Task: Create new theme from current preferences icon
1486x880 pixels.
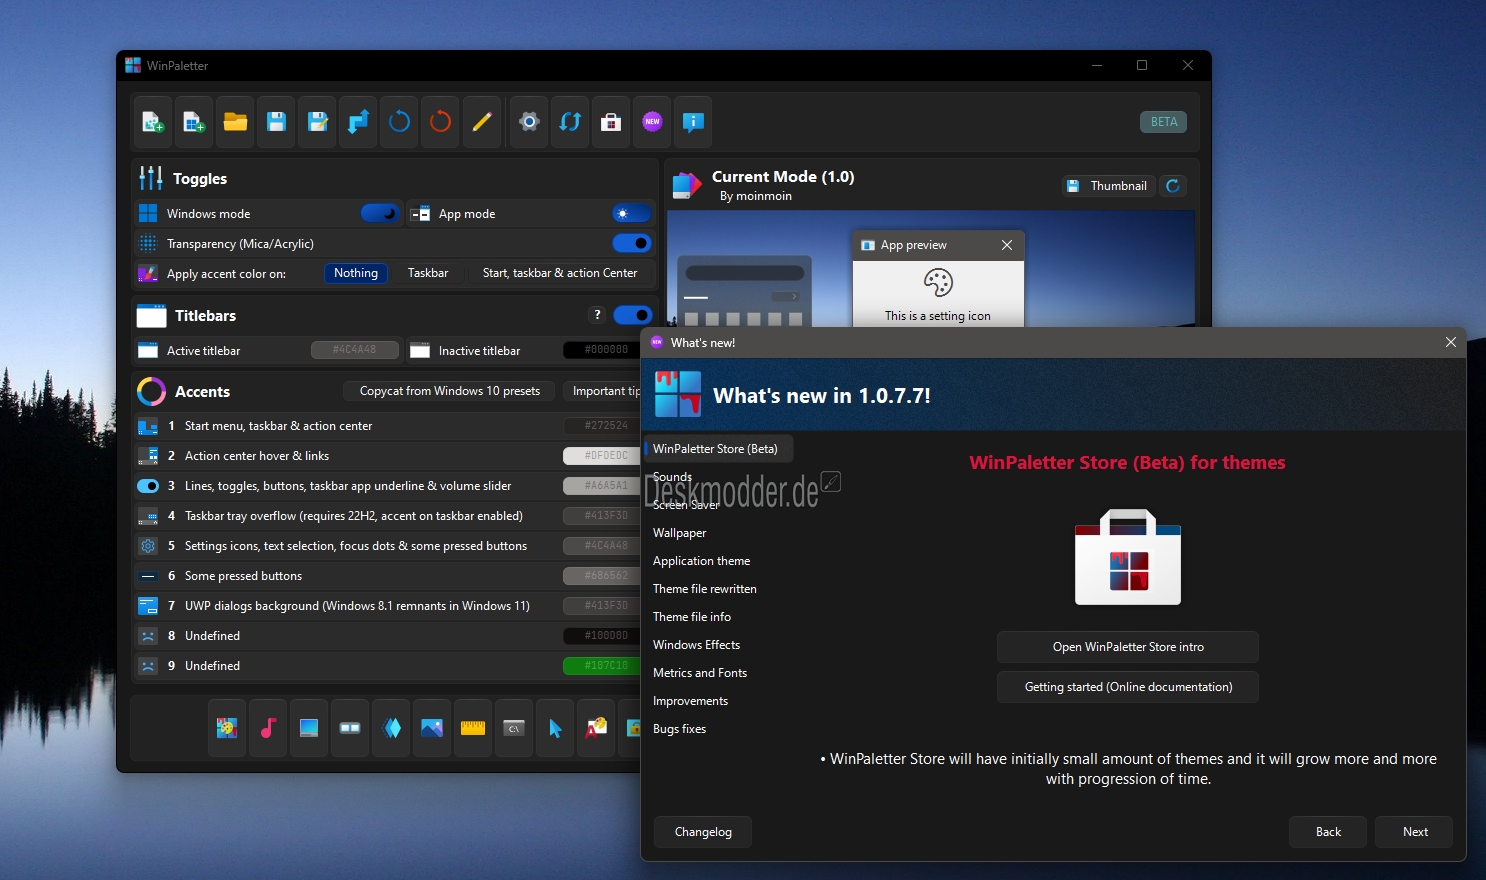Action: pos(153,122)
